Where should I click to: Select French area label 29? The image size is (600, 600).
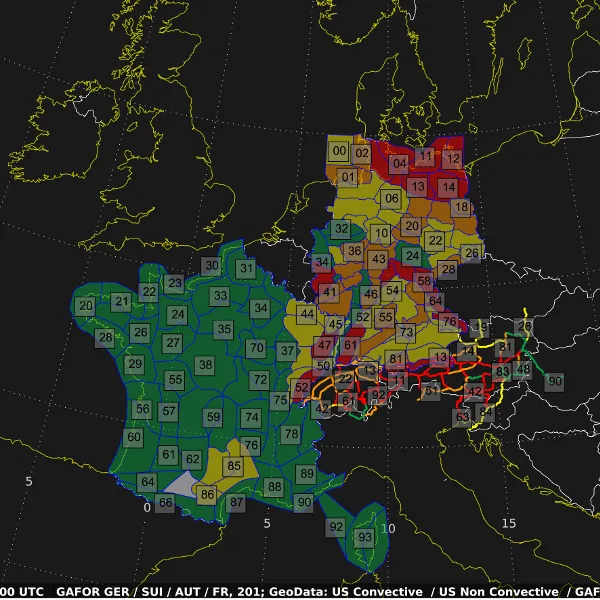[134, 364]
